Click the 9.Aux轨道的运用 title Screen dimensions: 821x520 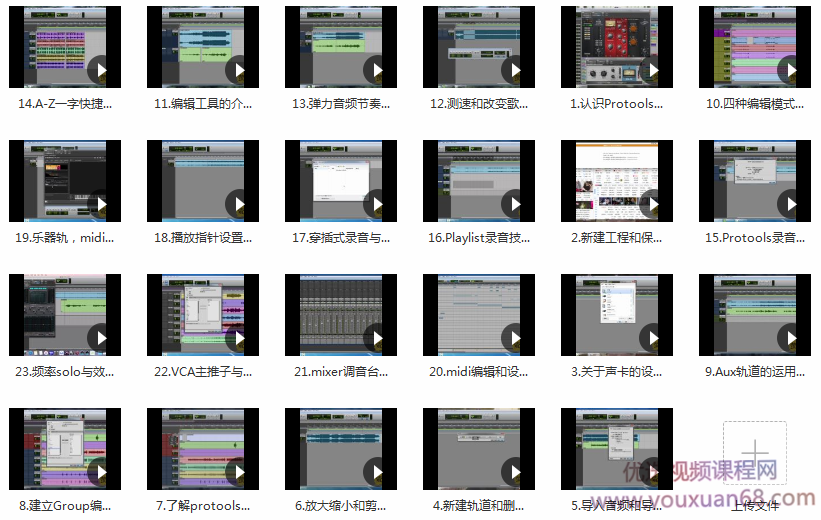pos(754,371)
